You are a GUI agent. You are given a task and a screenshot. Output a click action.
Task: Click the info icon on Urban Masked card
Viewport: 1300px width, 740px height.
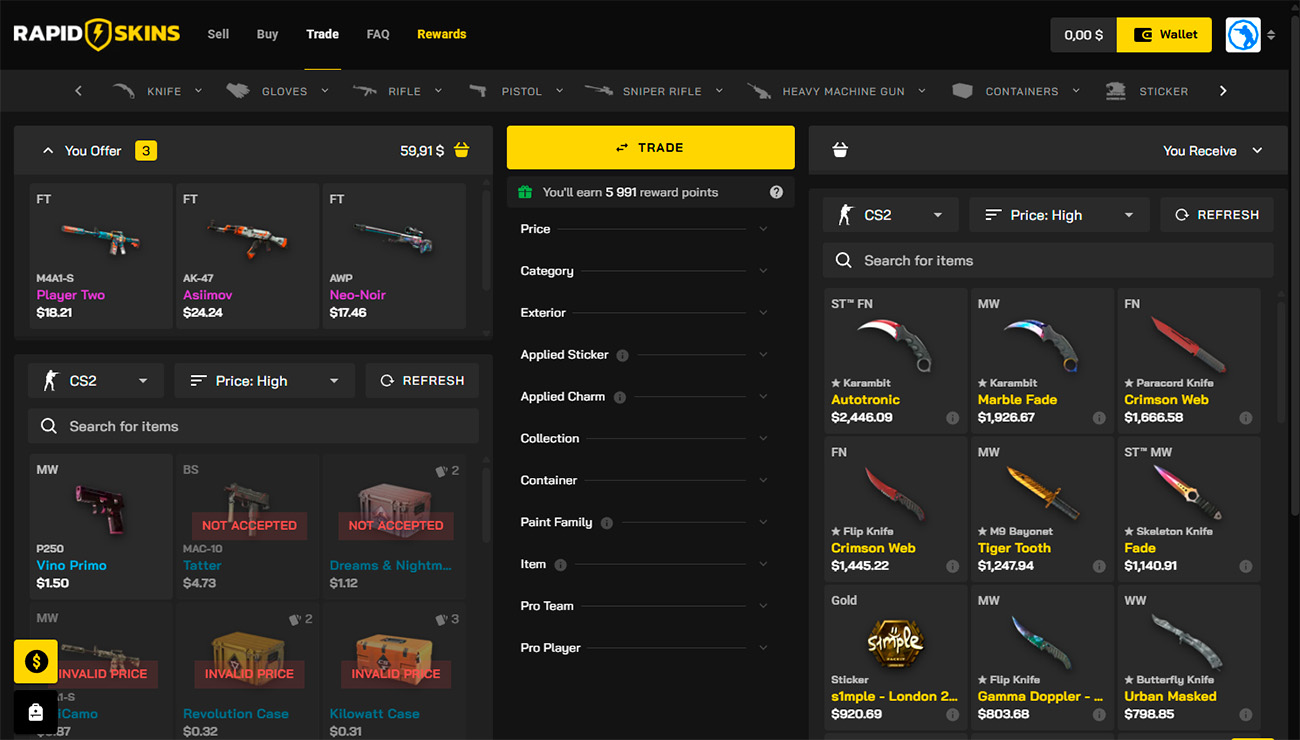pyautogui.click(x=1246, y=715)
